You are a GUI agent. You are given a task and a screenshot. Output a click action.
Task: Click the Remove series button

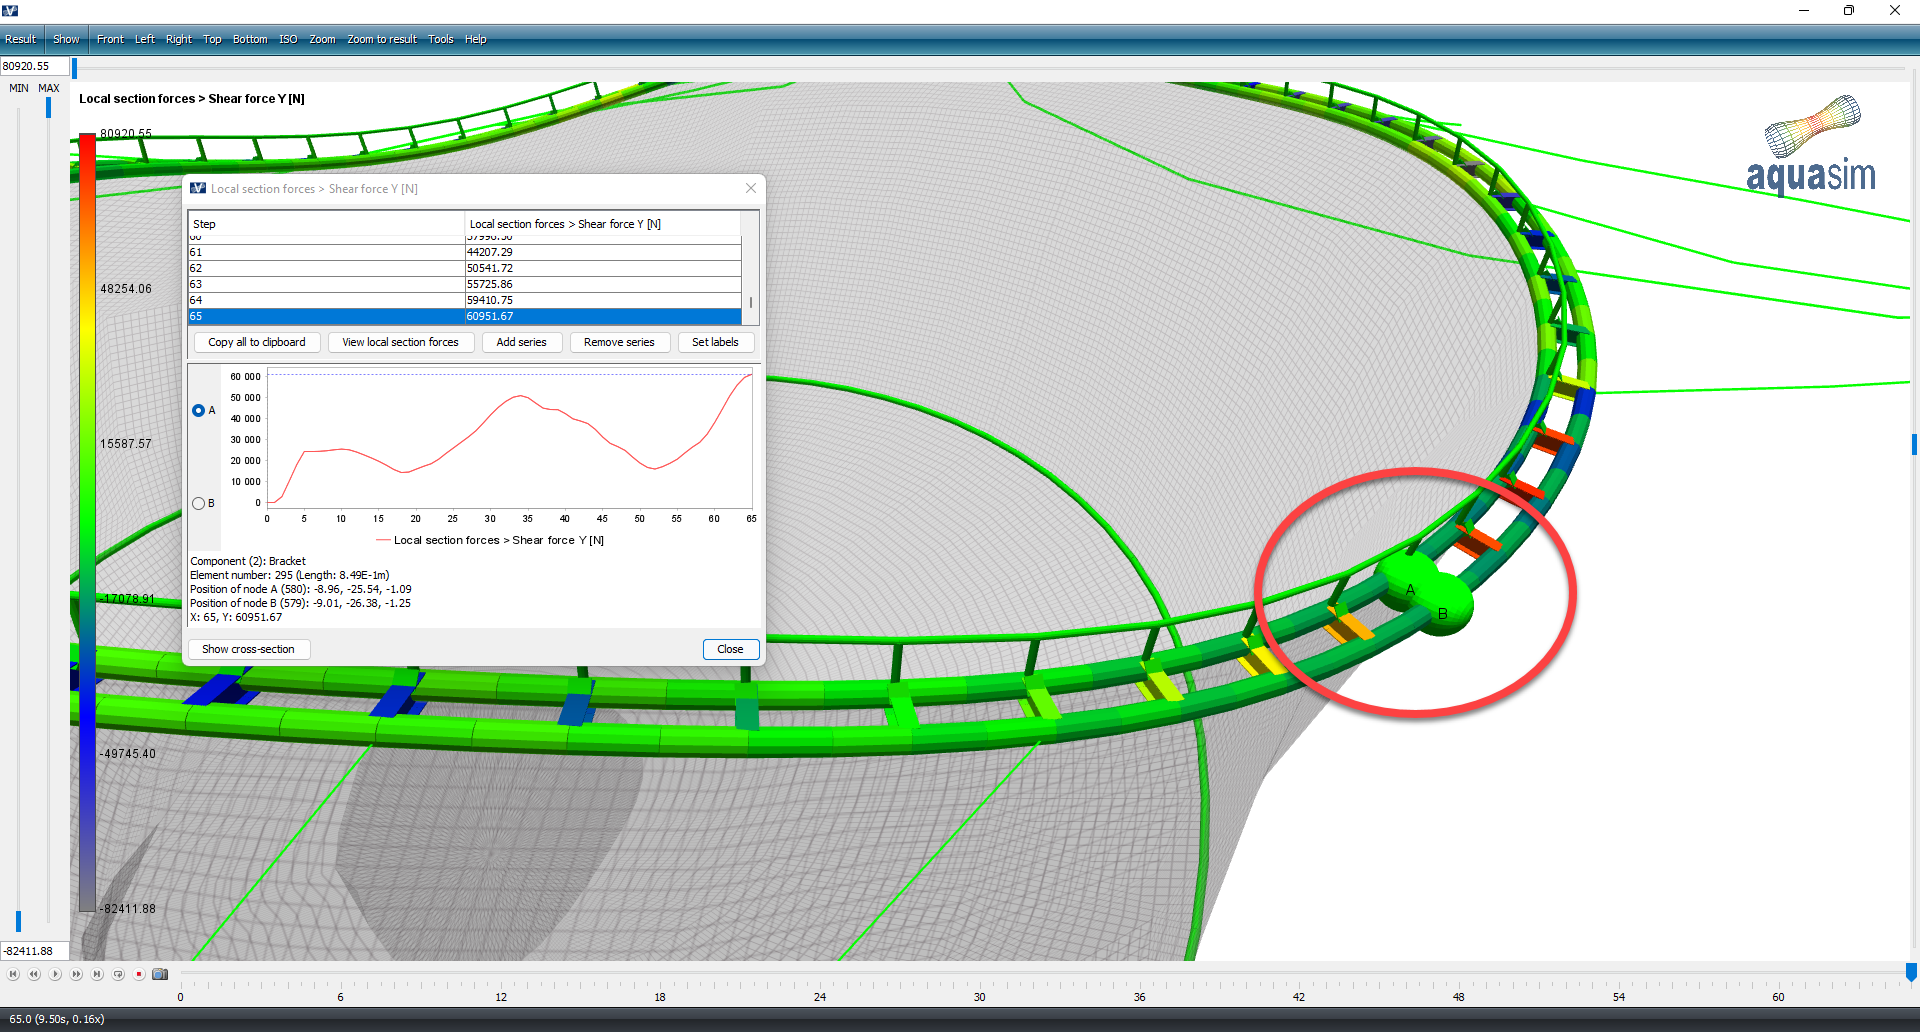point(619,342)
